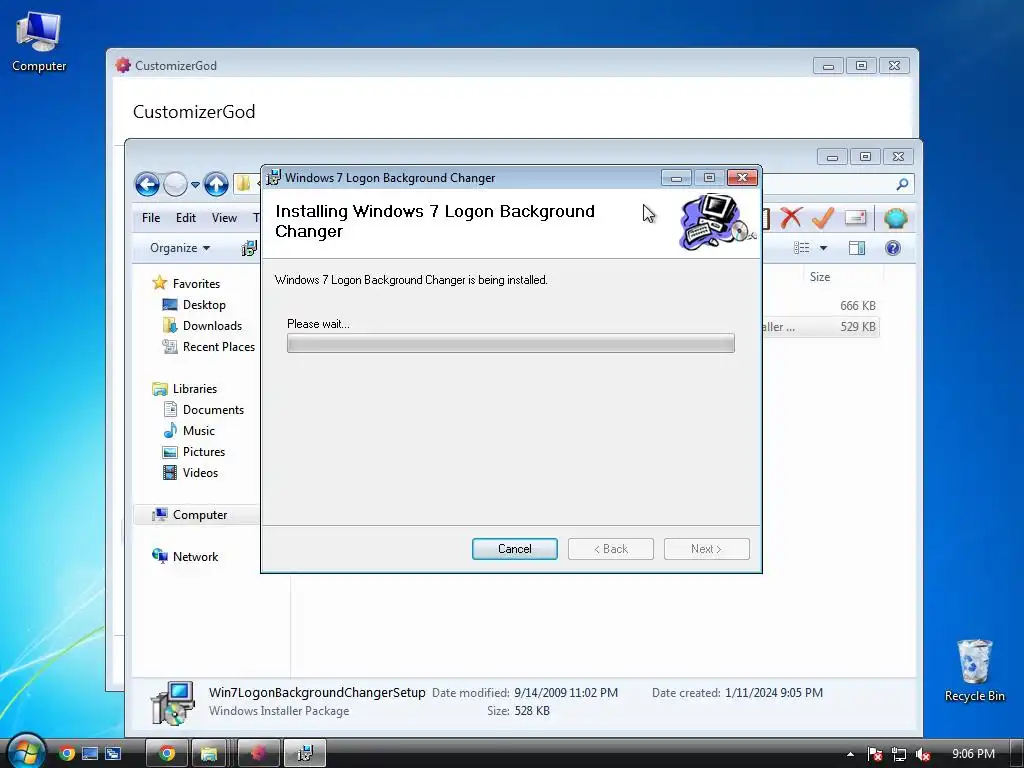Go up one folder level in Explorer
The image size is (1024, 768).
point(216,185)
